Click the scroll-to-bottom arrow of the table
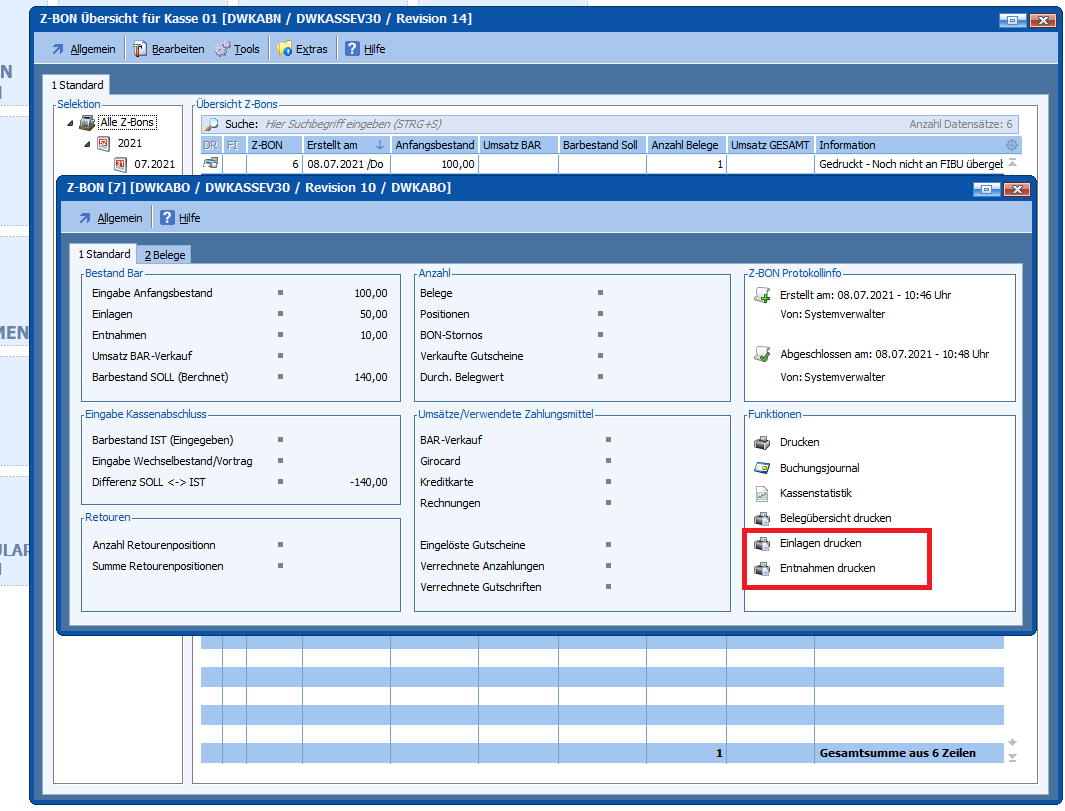1065x811 pixels. (1012, 758)
